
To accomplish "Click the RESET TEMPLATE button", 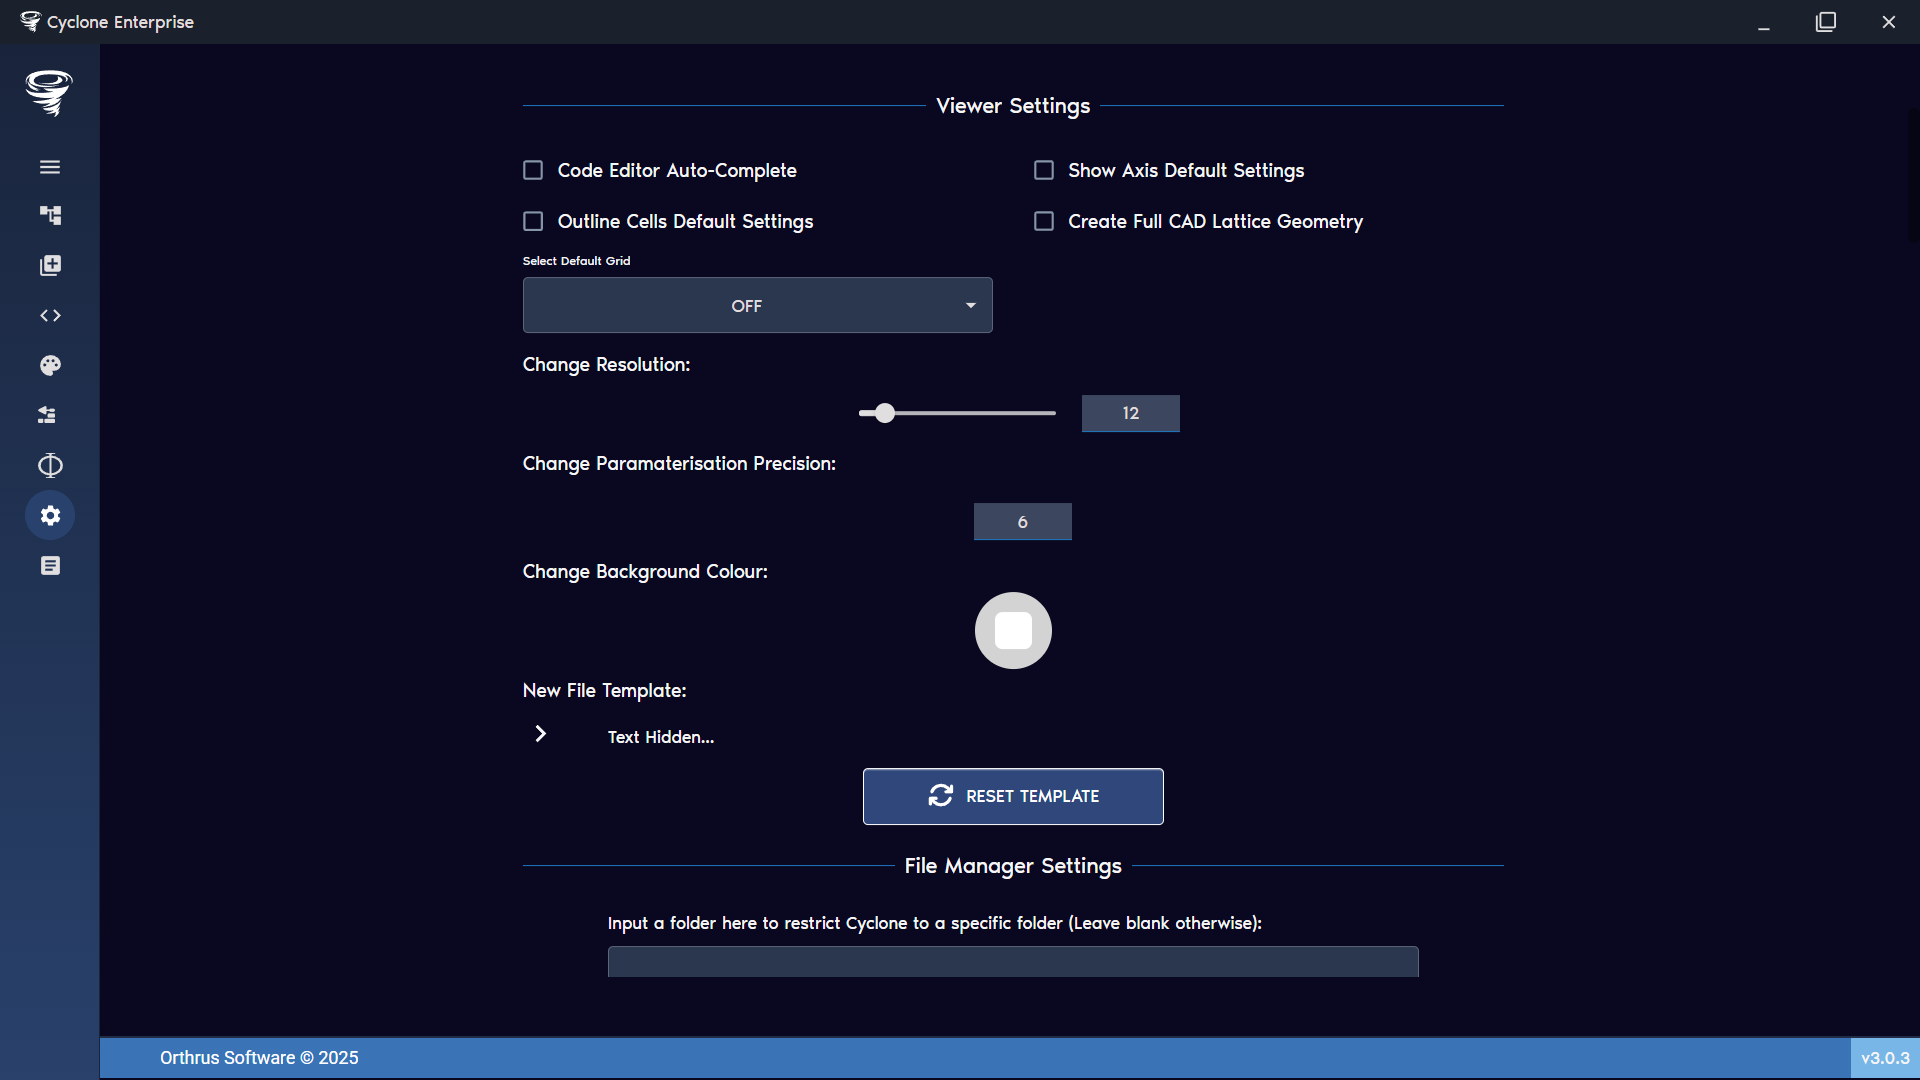I will 1012,796.
